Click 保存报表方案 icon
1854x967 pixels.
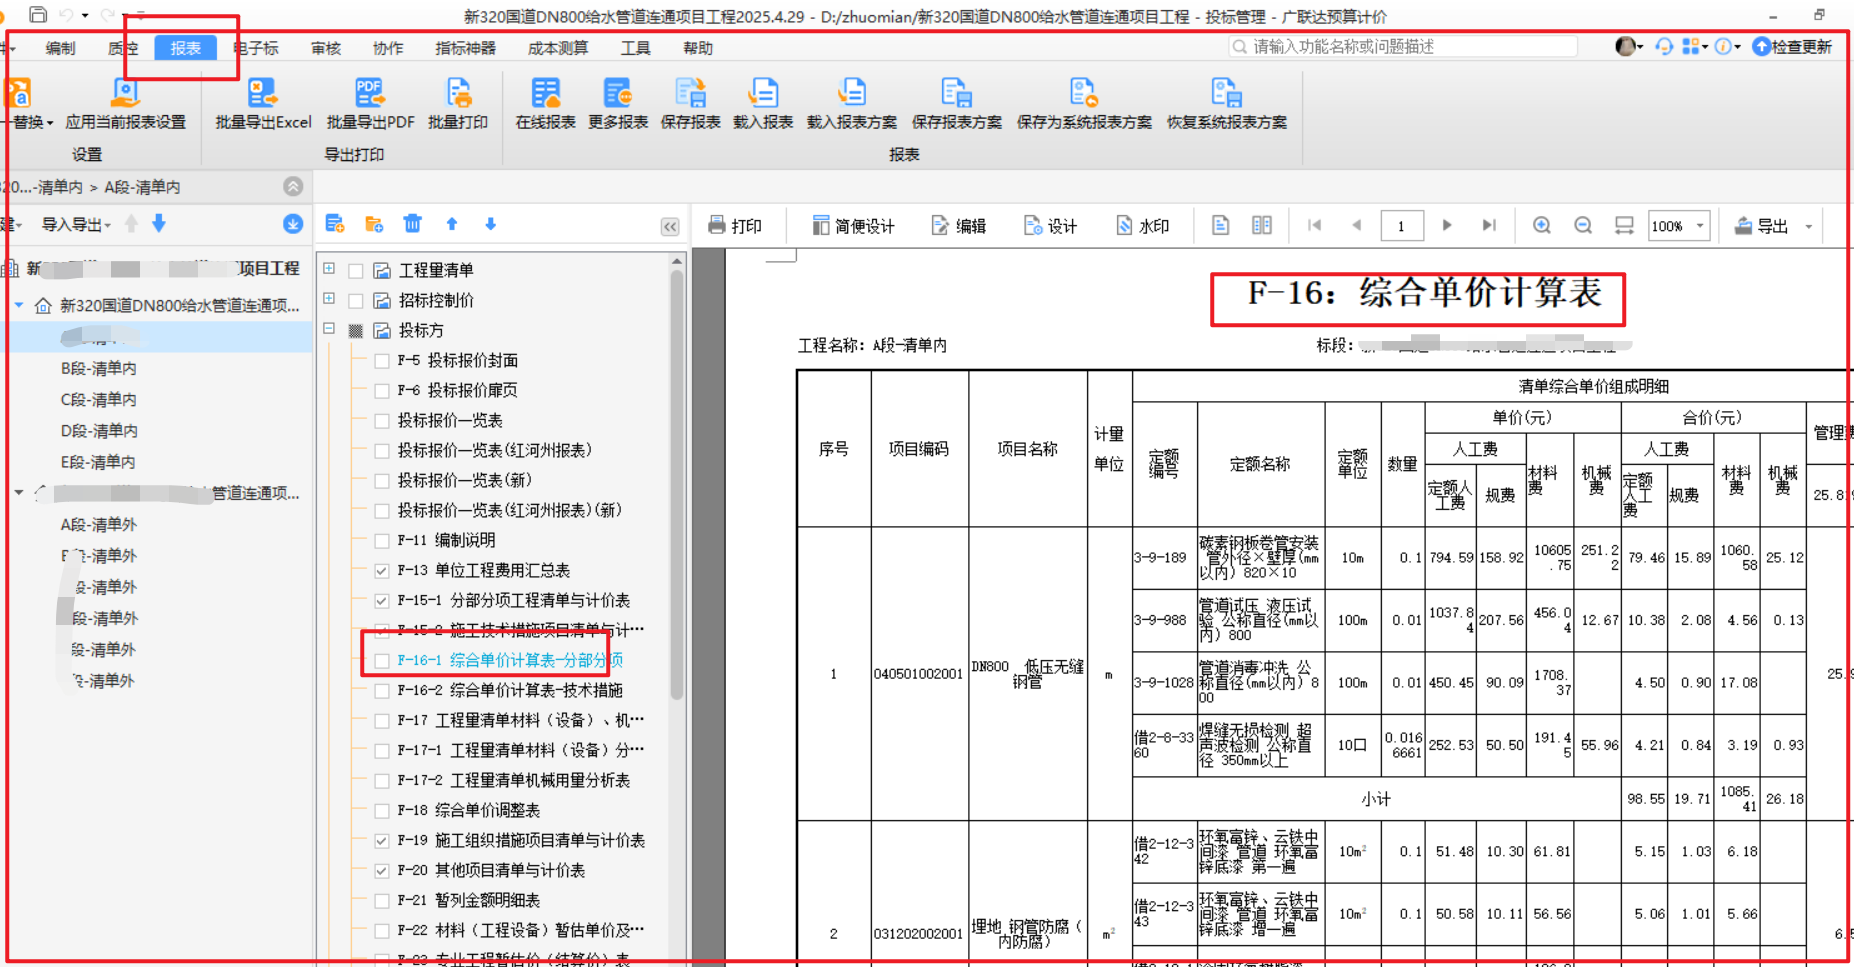[x=956, y=94]
